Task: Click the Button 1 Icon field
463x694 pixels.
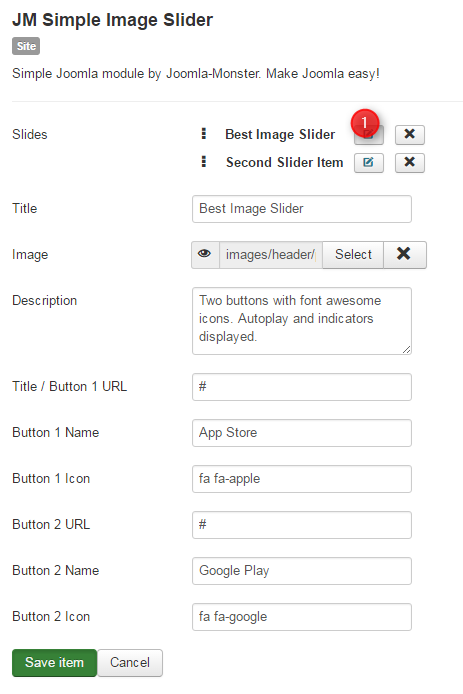Action: [301, 479]
